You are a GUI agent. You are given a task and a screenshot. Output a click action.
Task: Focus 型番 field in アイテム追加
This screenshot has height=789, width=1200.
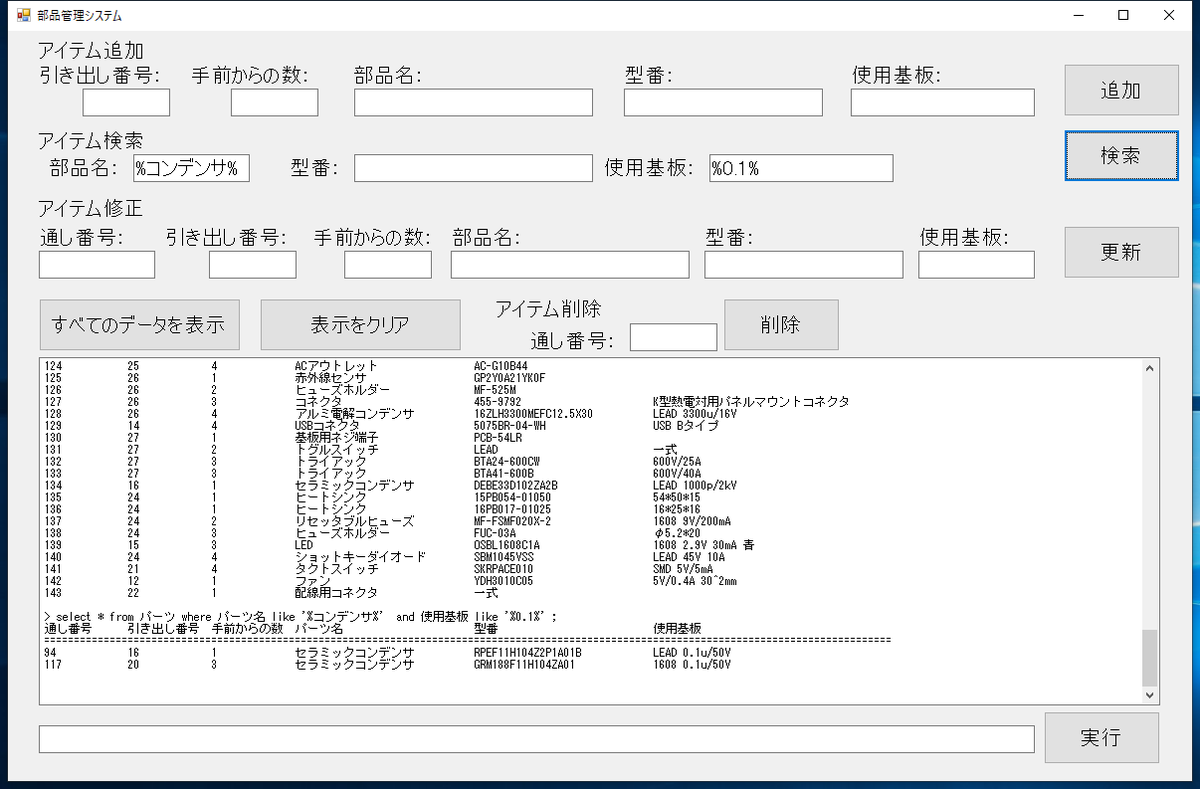[x=723, y=103]
